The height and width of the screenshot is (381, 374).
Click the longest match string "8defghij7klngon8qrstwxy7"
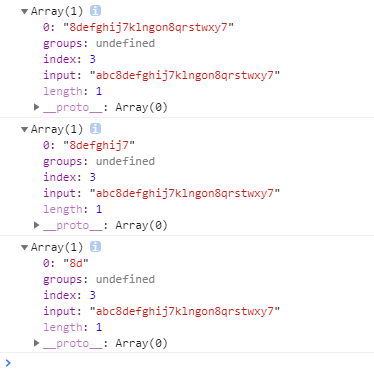pyautogui.click(x=149, y=27)
